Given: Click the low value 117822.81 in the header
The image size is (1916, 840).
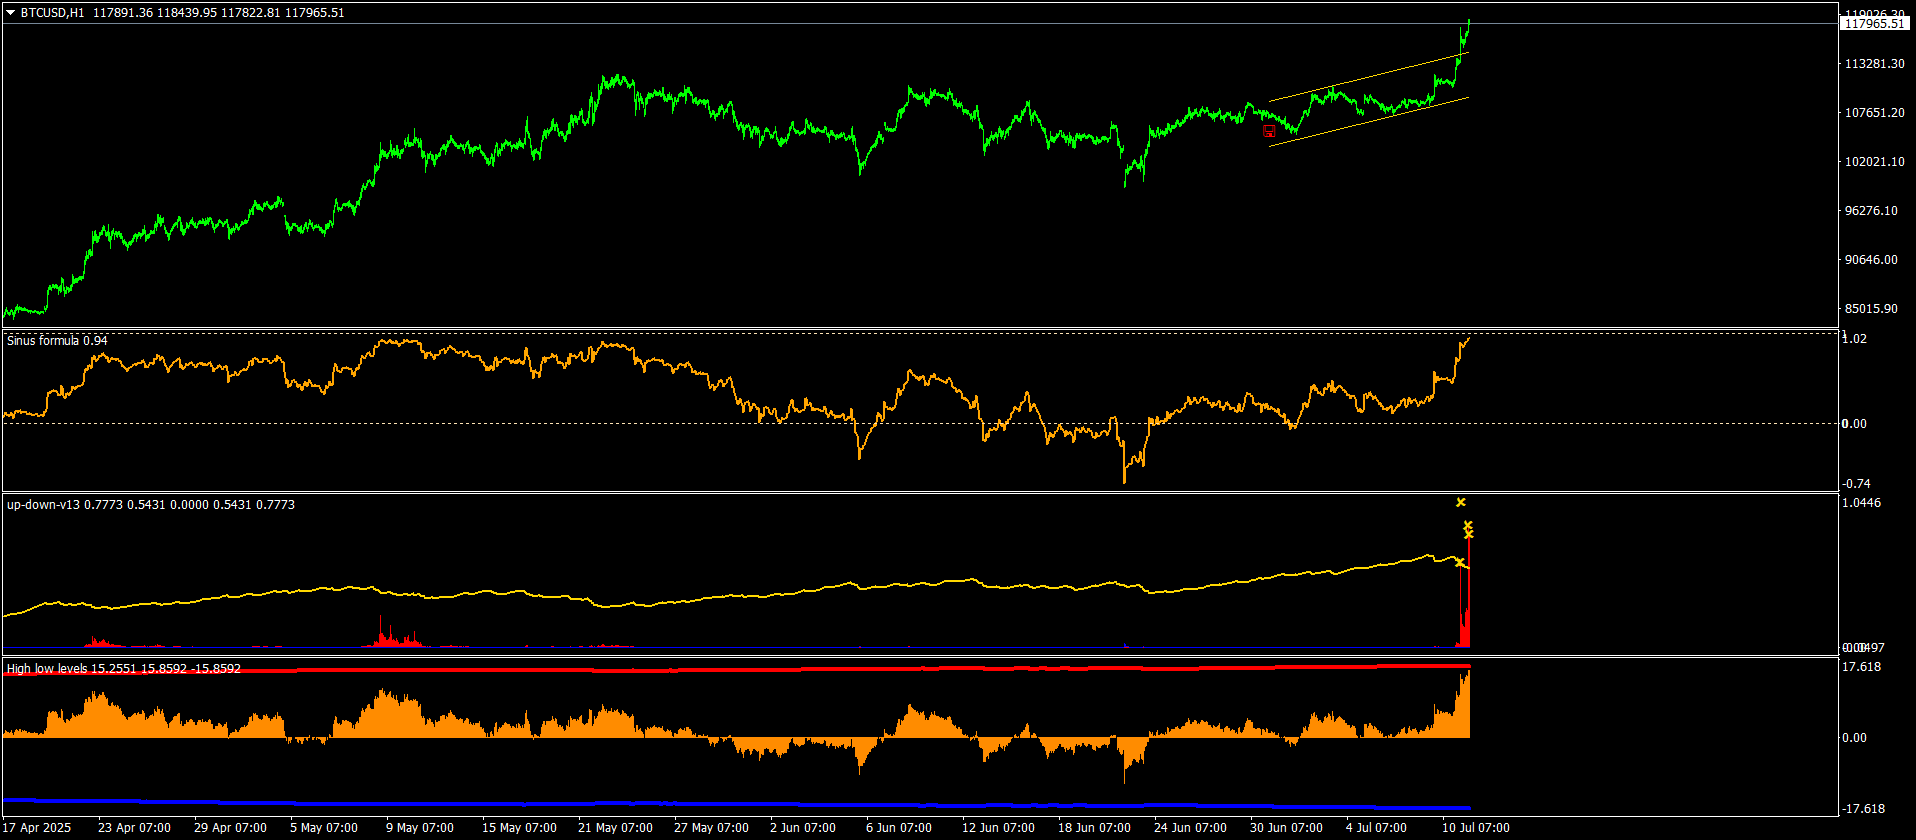Looking at the screenshot, I should click(251, 13).
